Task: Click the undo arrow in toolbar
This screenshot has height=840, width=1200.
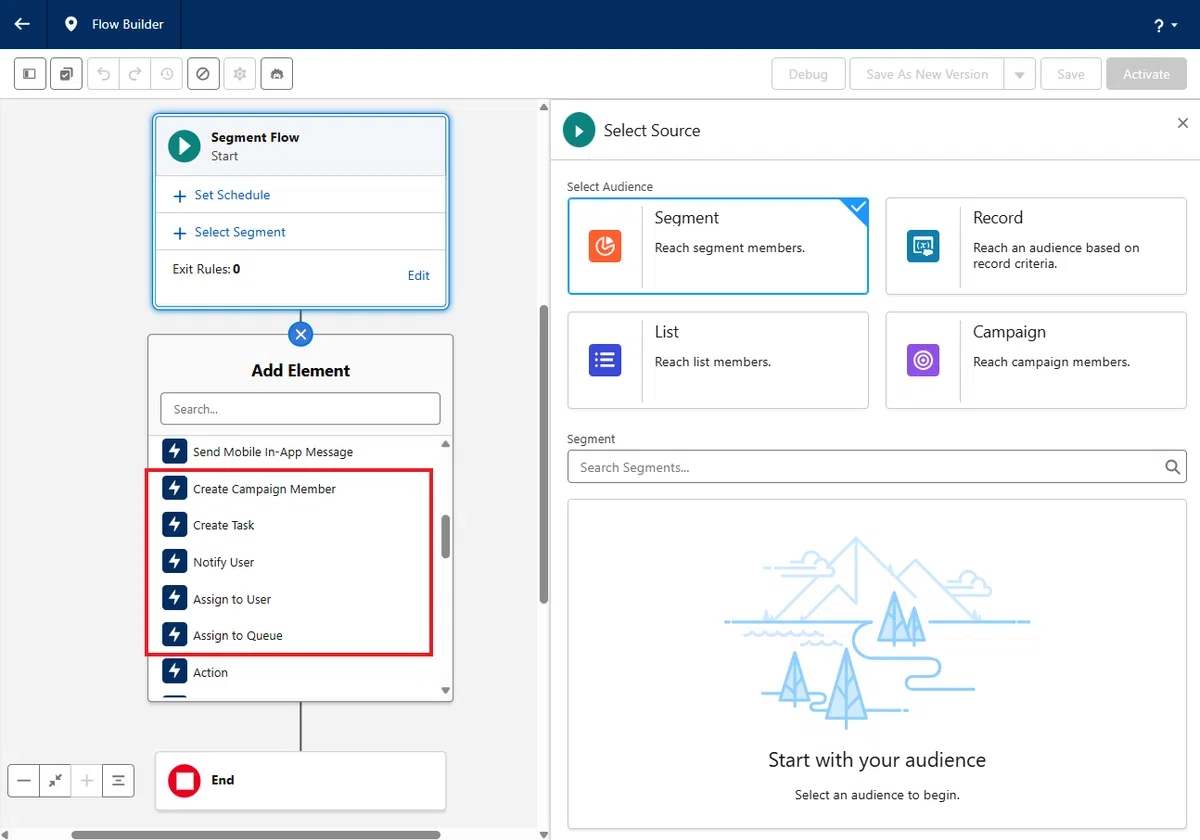Action: (103, 74)
